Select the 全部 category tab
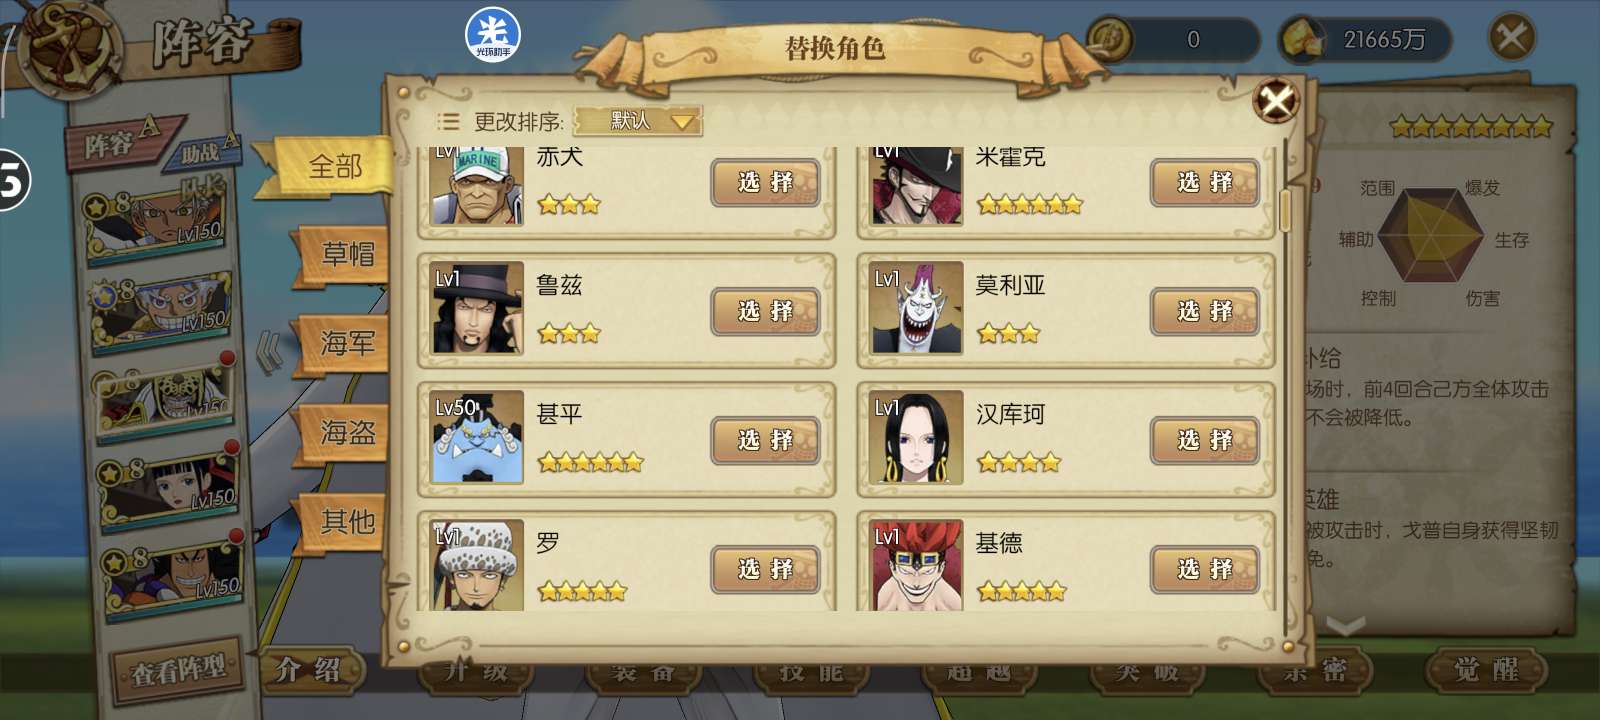Image resolution: width=1600 pixels, height=720 pixels. 332,166
